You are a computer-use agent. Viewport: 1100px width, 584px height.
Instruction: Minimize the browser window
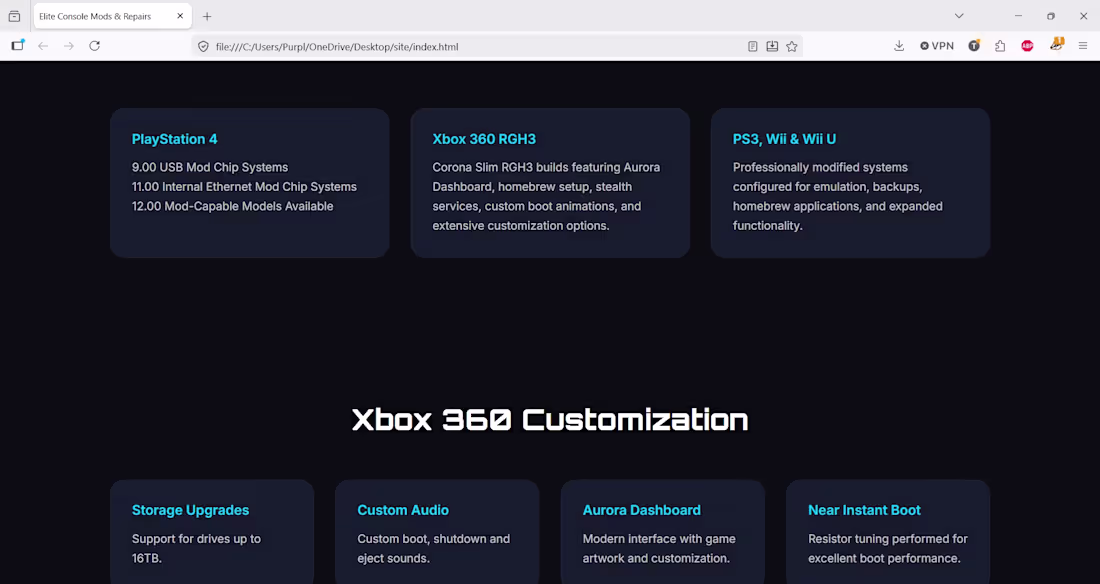[1018, 15]
